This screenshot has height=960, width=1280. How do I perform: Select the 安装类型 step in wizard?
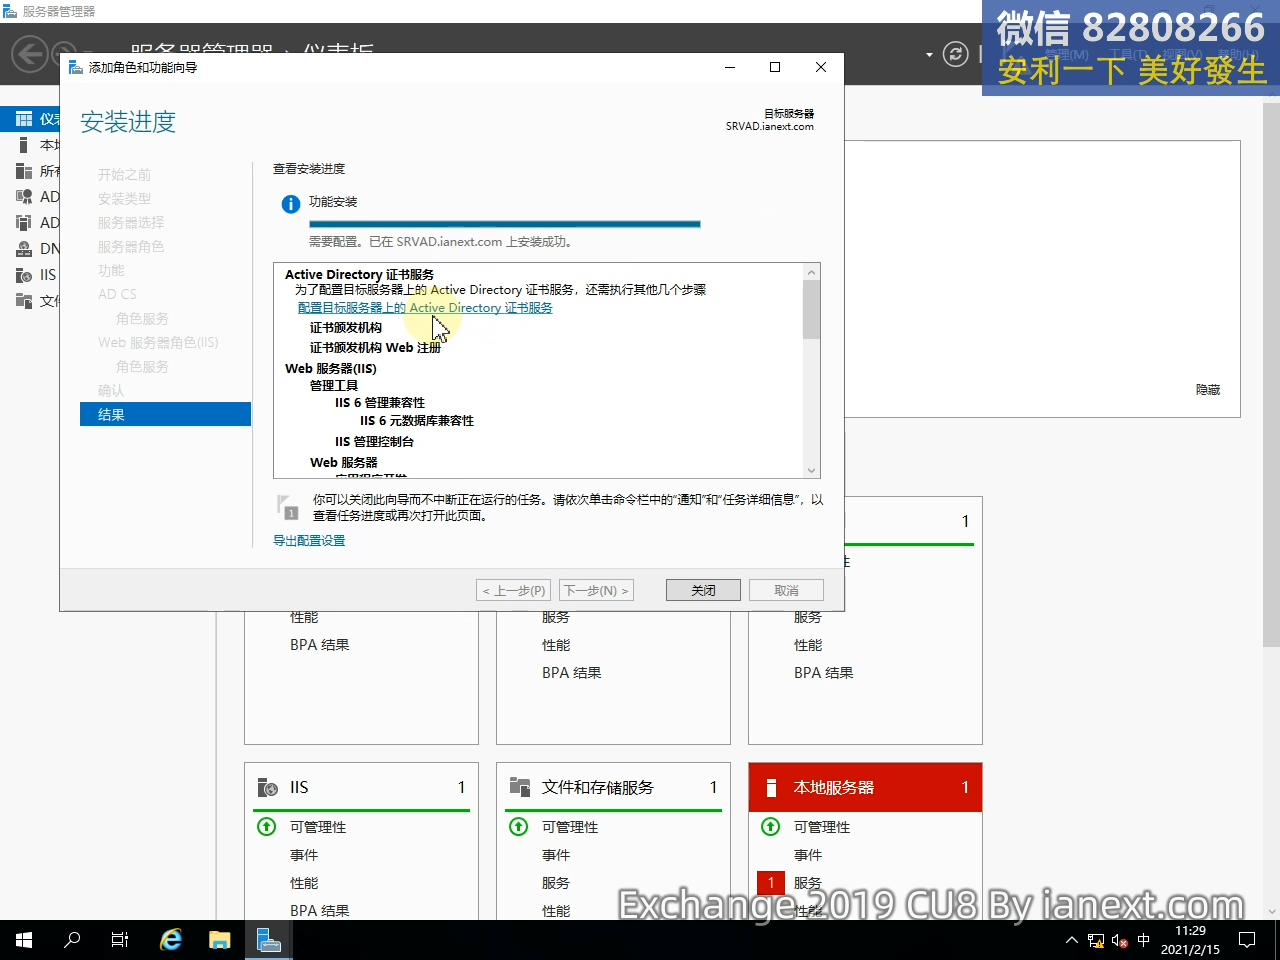tap(124, 198)
